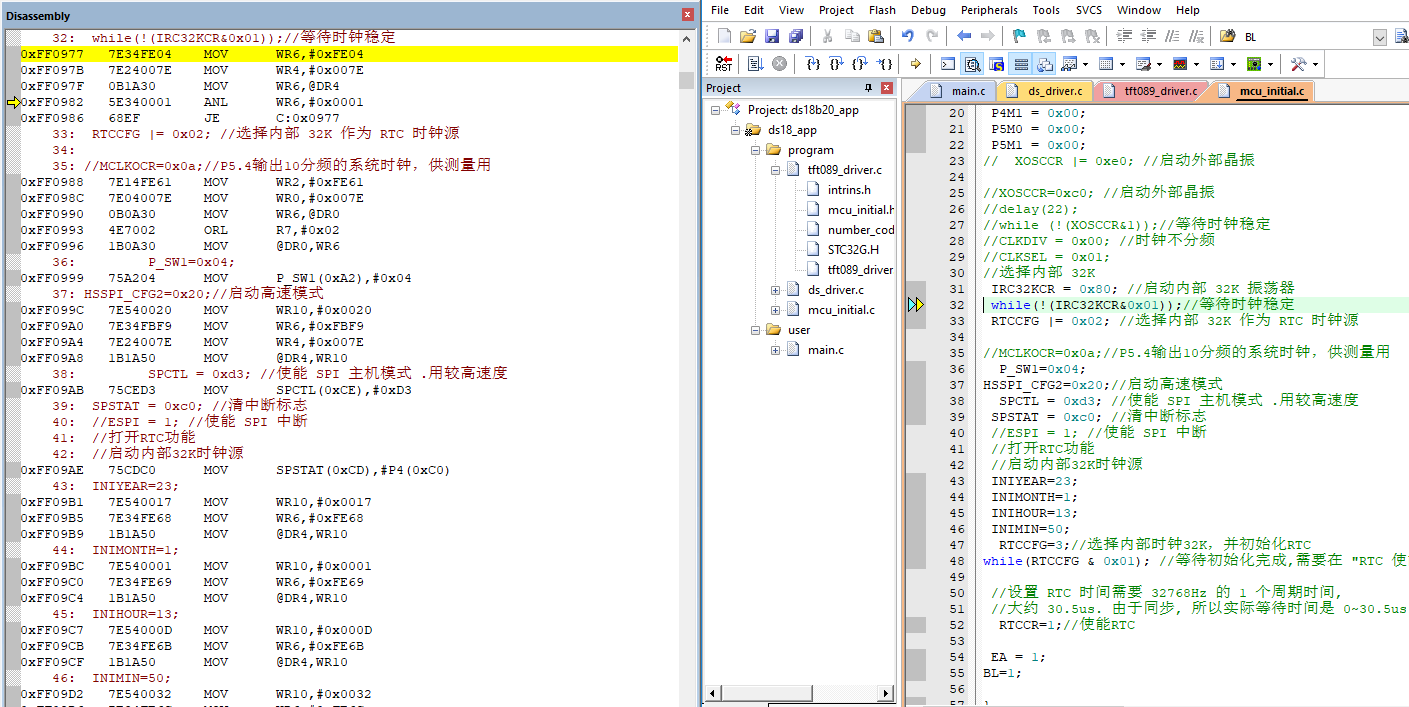Viewport: 1409px width, 707px height.
Task: Click the New file icon
Action: point(725,36)
